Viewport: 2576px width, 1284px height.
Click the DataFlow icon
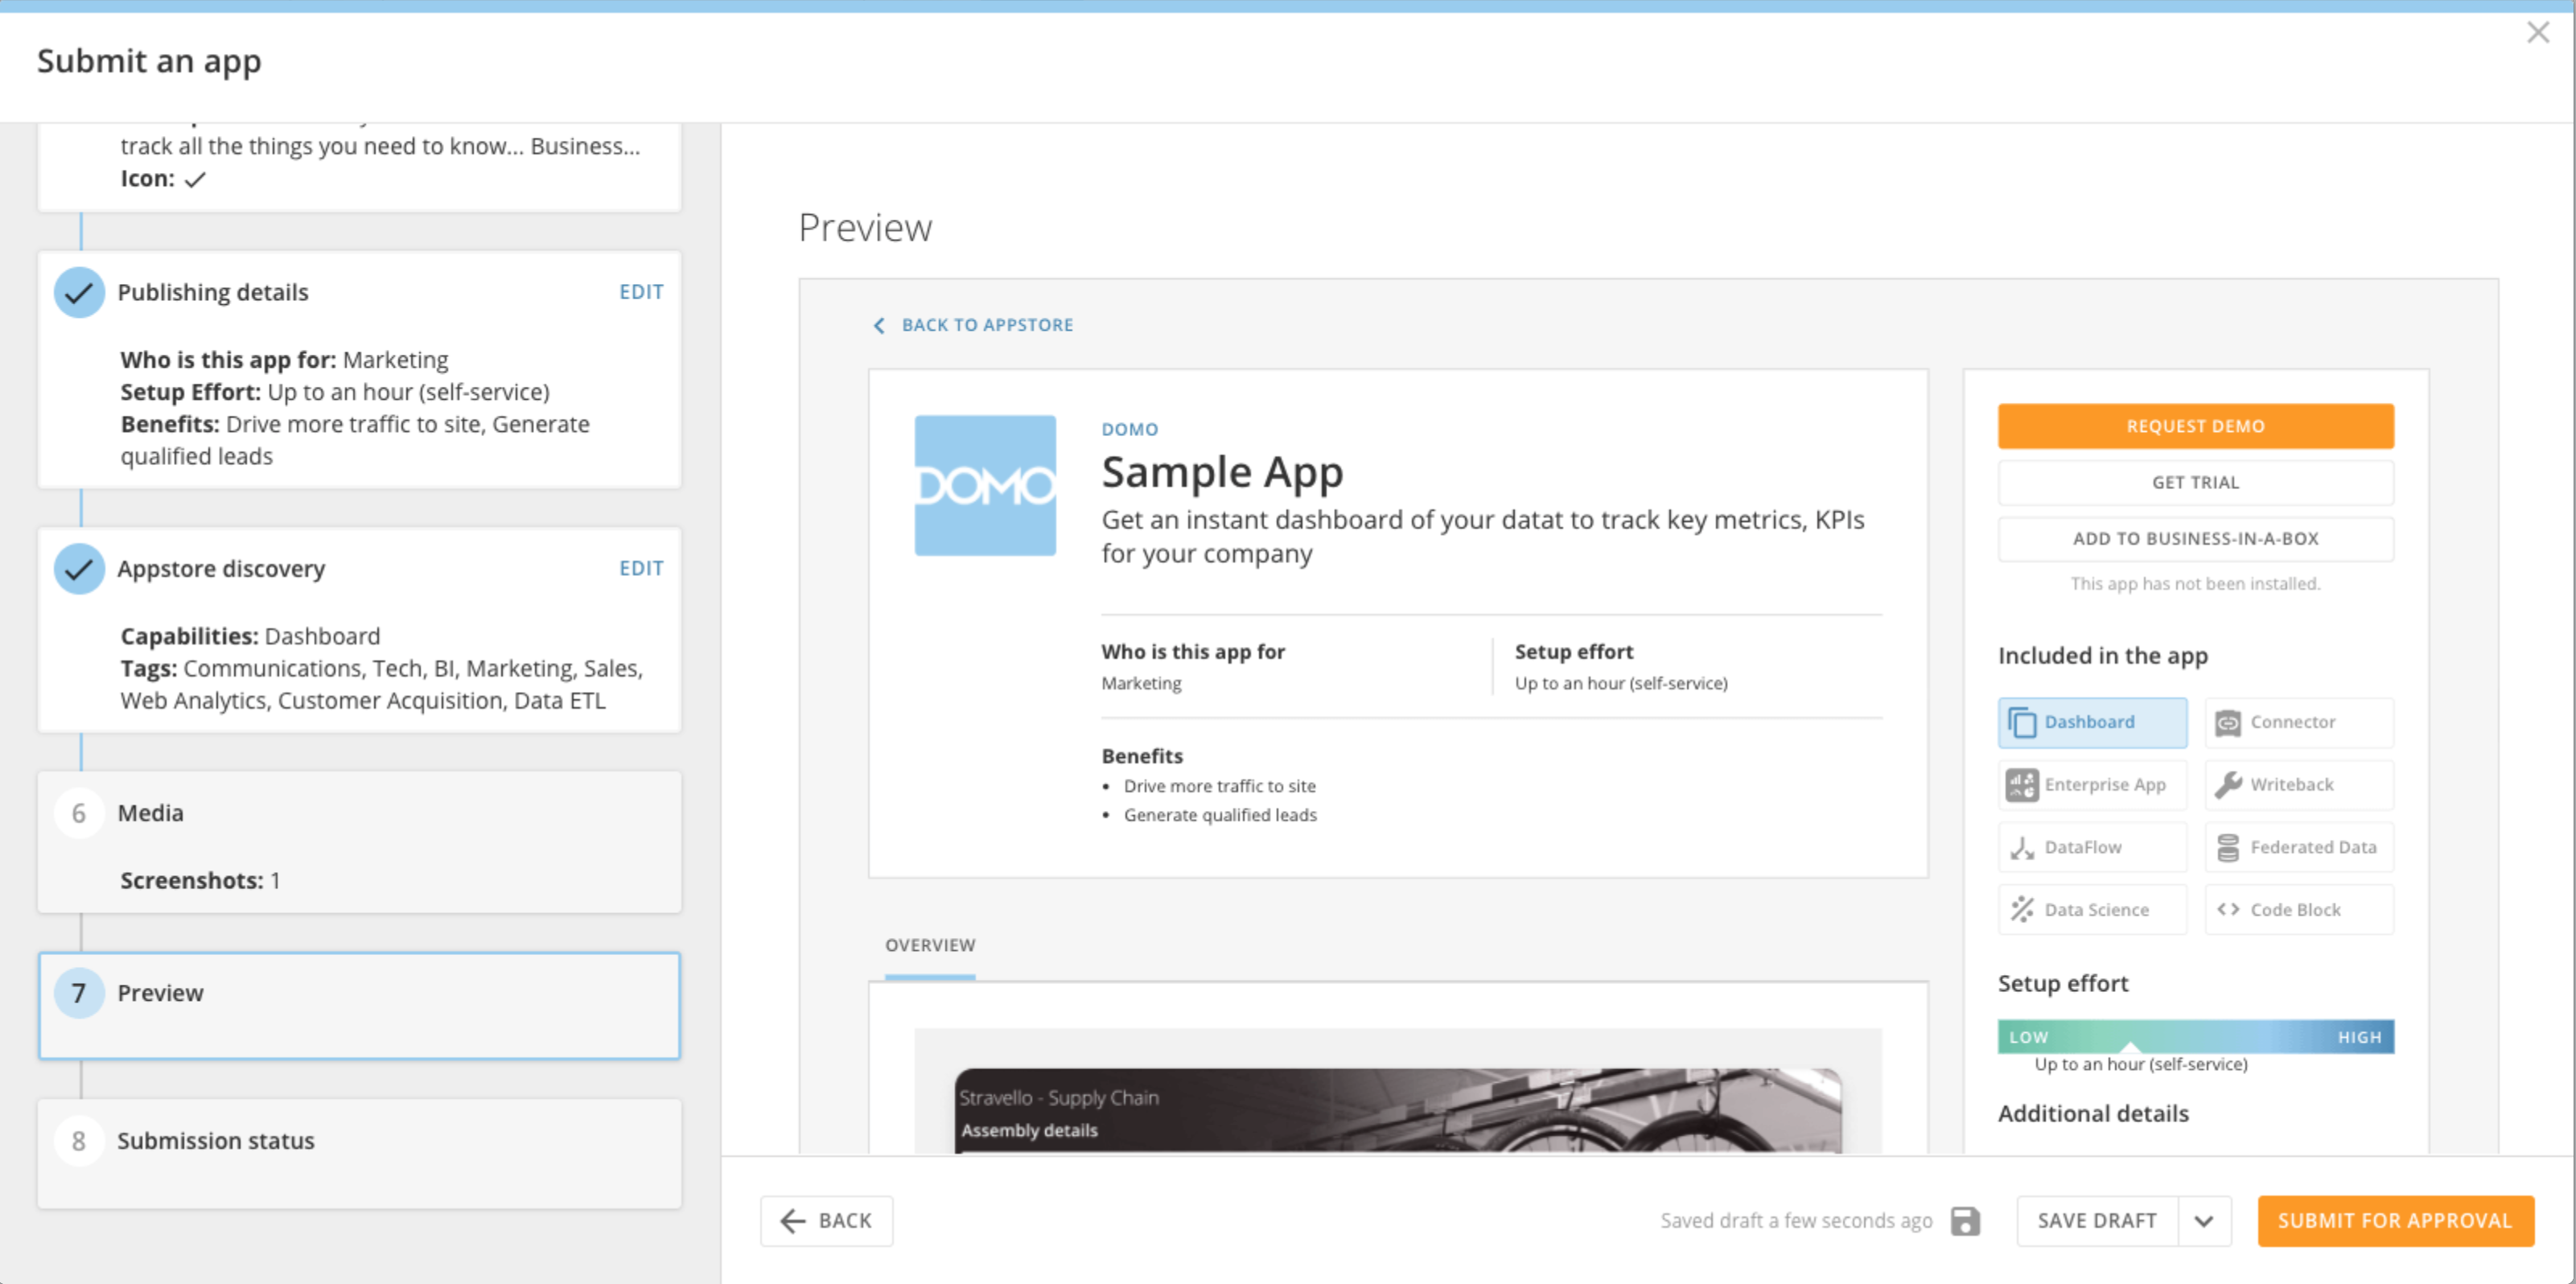click(2022, 848)
